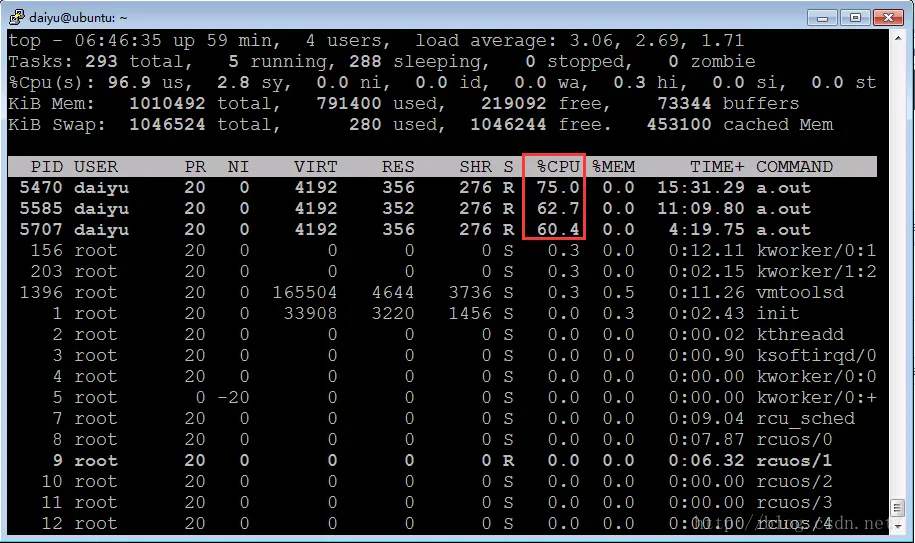Screen dimensions: 915x543
Task: Click the kworker/1:2 command
Action: (x=816, y=272)
